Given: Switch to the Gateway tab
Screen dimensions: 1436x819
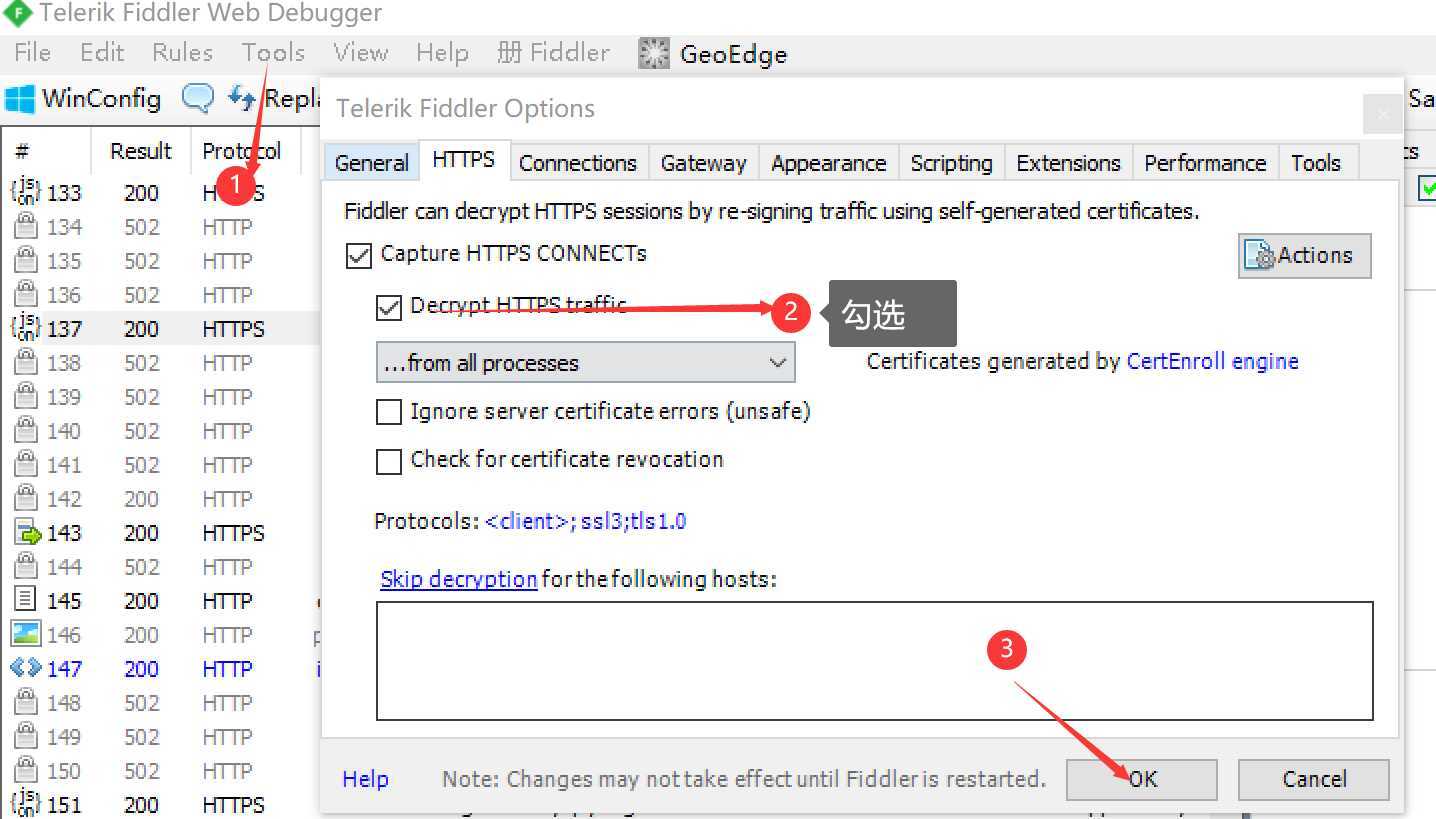Looking at the screenshot, I should [704, 163].
